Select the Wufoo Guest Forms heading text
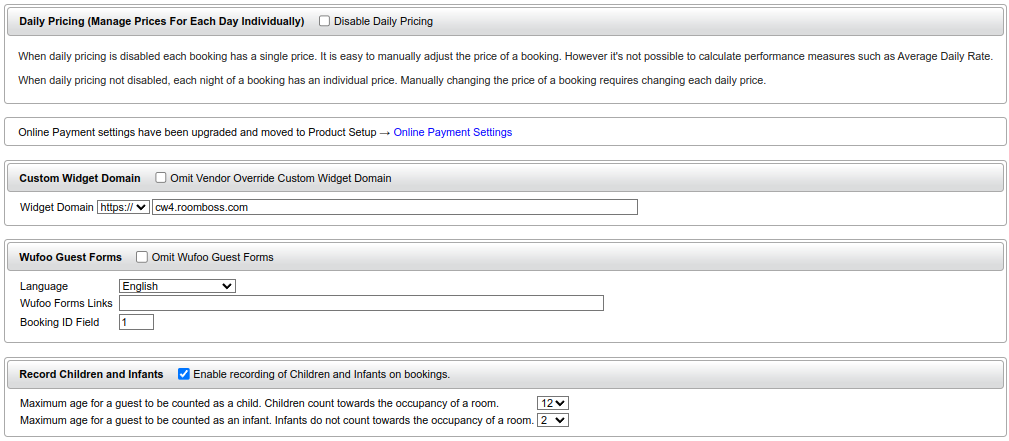1009x441 pixels. pos(70,257)
